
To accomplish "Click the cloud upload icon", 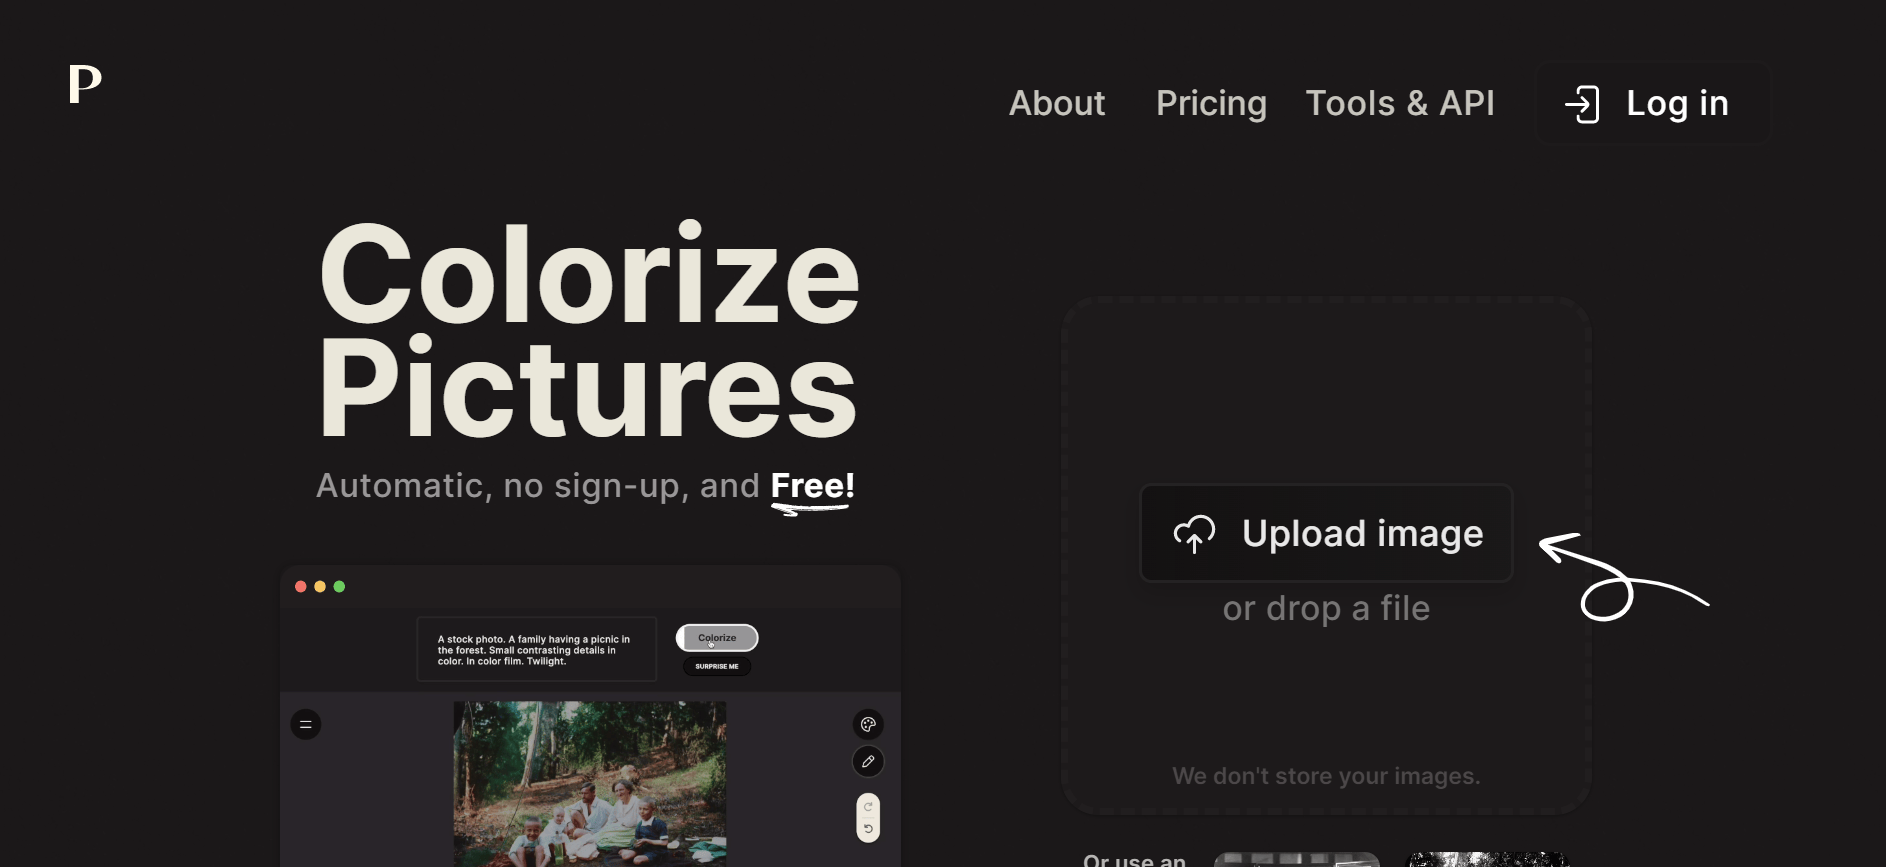I will pos(1194,534).
